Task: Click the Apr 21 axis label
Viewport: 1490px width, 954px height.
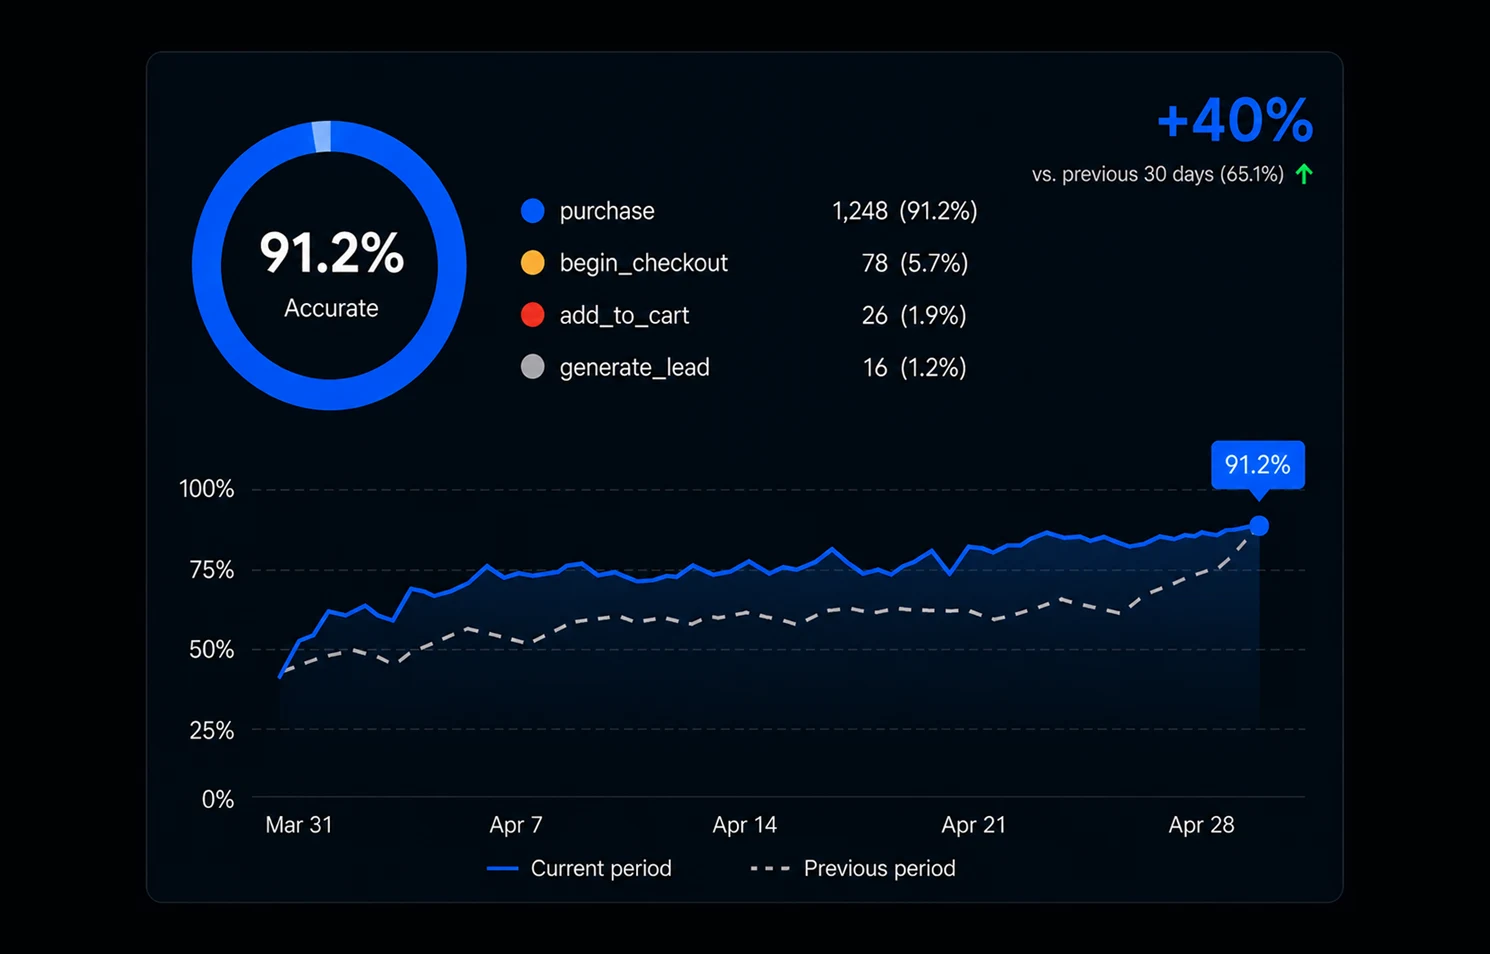Action: pos(974,825)
